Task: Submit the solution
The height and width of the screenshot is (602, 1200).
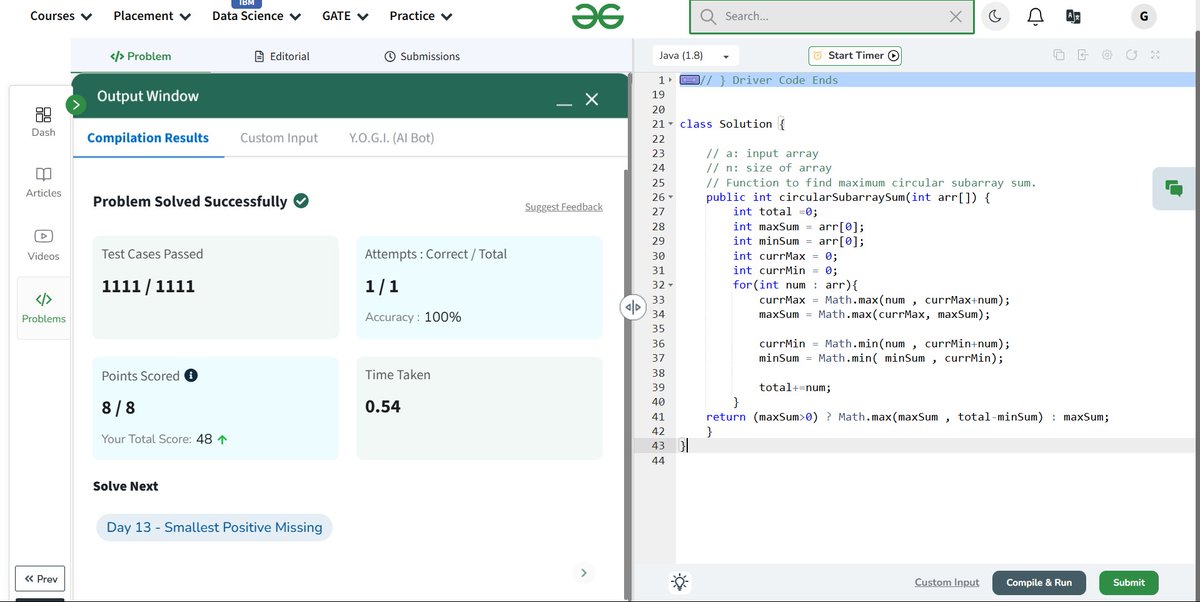Action: 1129,583
